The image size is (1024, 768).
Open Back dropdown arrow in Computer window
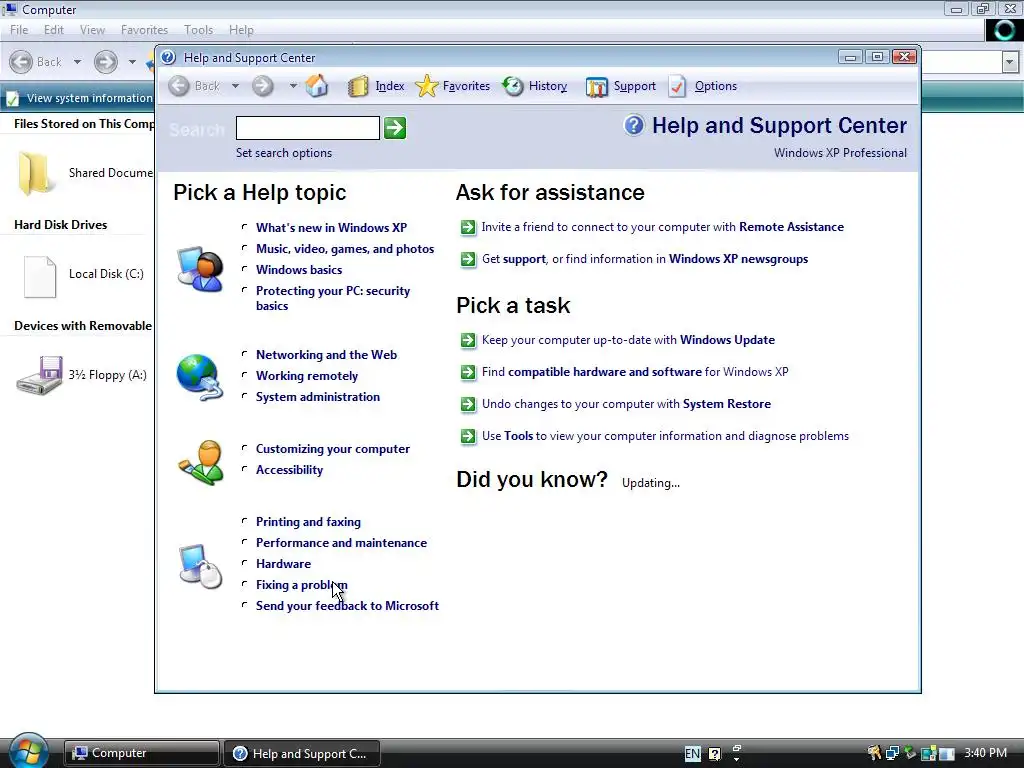coord(77,62)
